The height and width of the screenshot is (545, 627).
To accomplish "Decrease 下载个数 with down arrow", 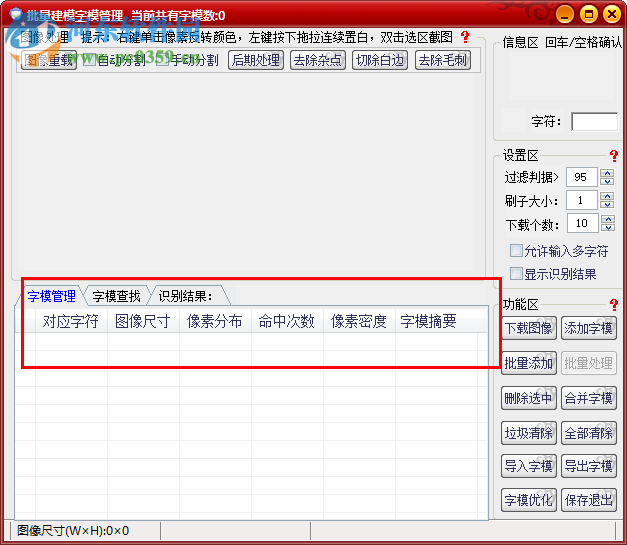I will pyautogui.click(x=608, y=227).
